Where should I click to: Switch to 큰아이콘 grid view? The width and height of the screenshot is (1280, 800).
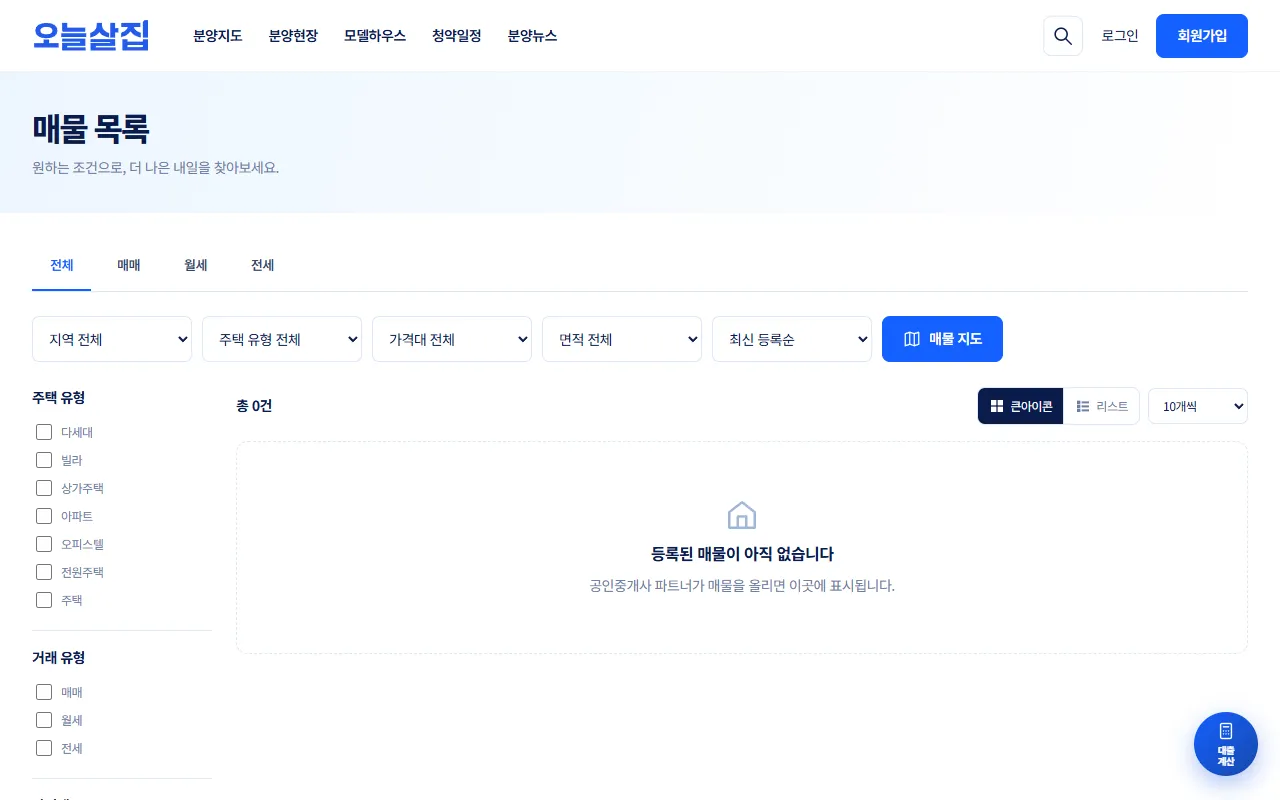coord(1021,406)
